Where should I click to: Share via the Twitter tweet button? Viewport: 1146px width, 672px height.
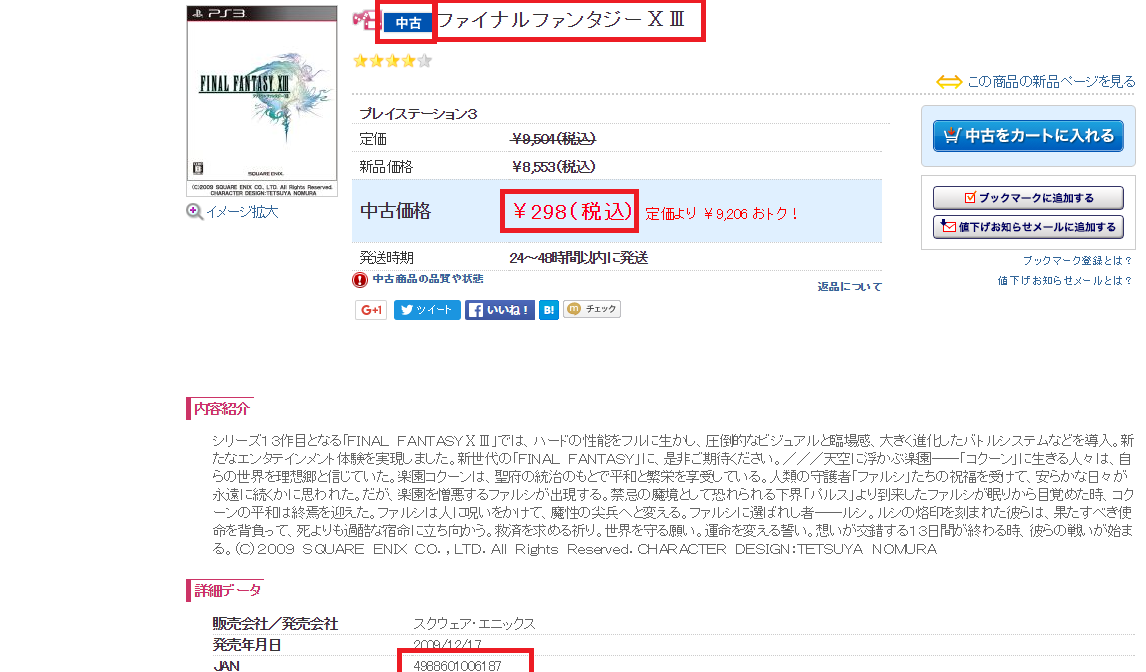[427, 310]
